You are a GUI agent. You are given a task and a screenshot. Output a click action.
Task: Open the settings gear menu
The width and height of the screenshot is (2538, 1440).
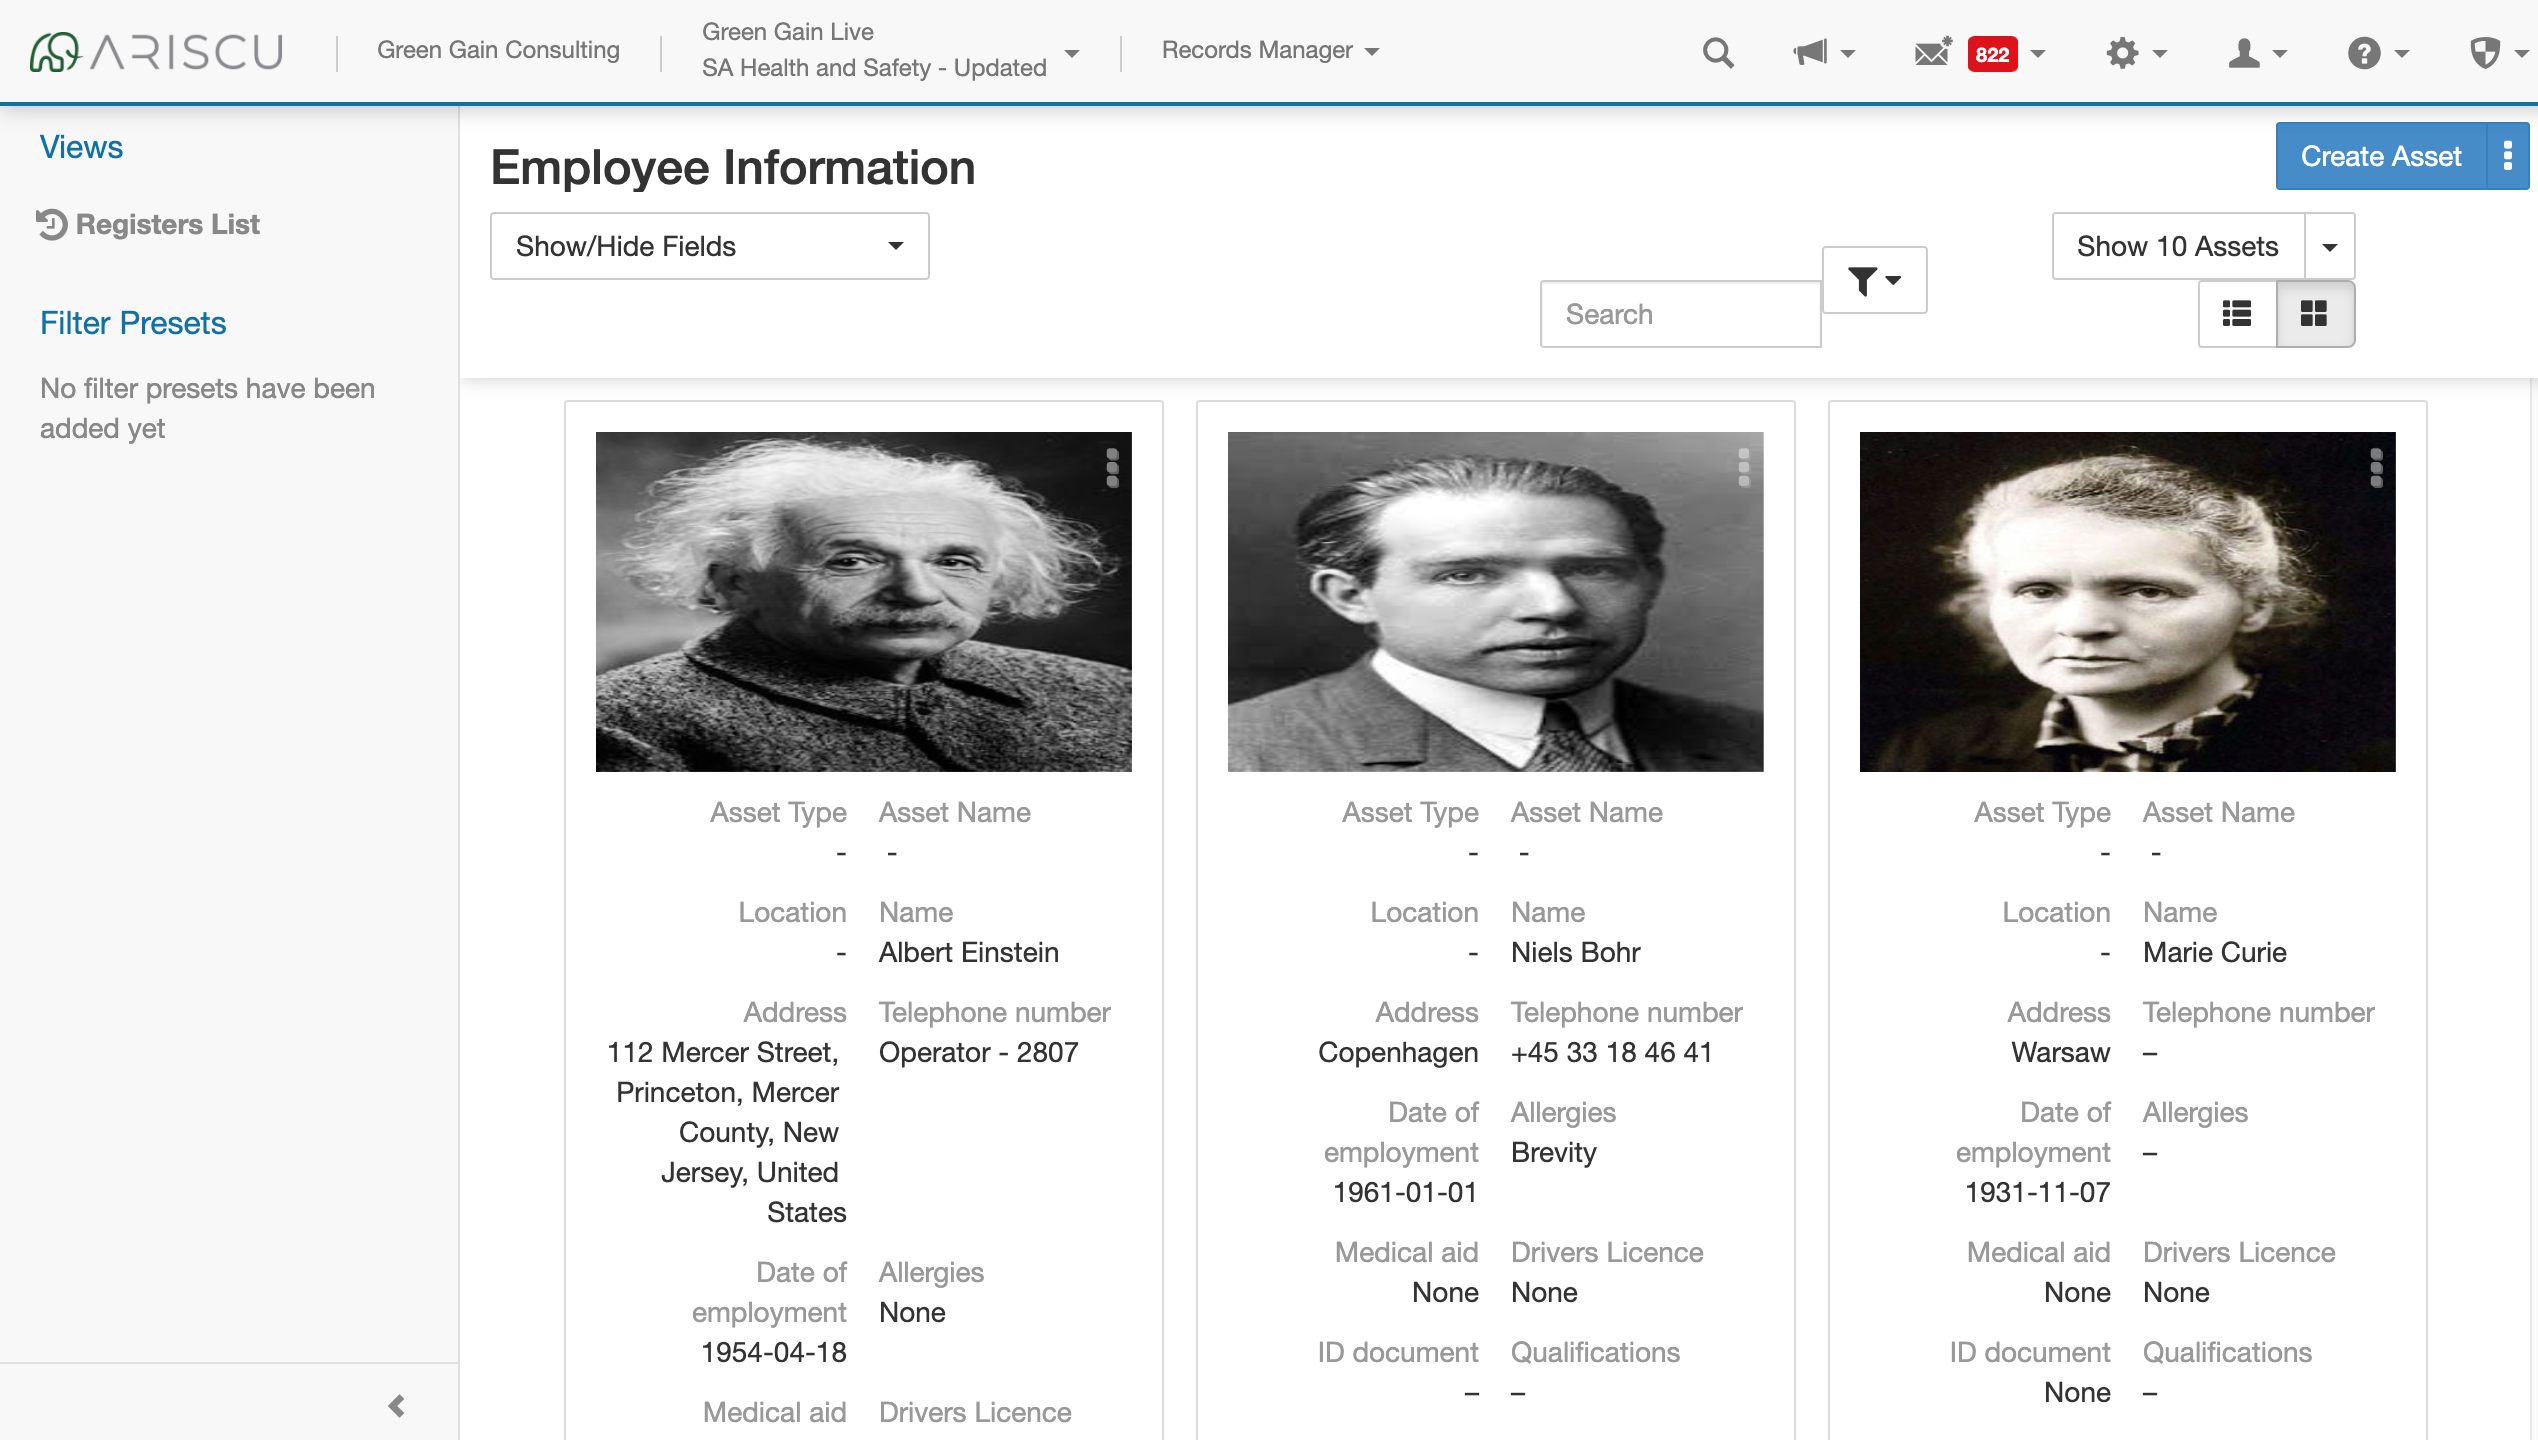click(2123, 52)
